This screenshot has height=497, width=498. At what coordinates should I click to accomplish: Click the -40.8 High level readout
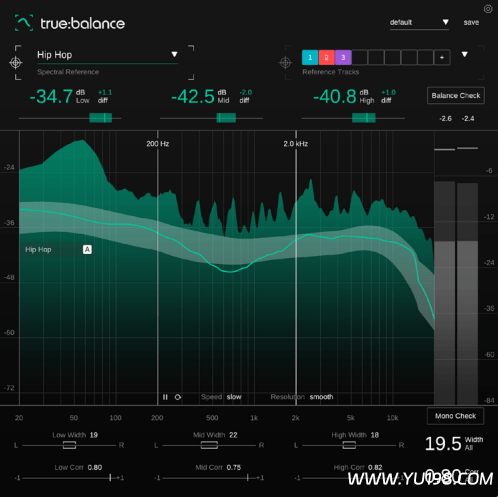pos(335,97)
